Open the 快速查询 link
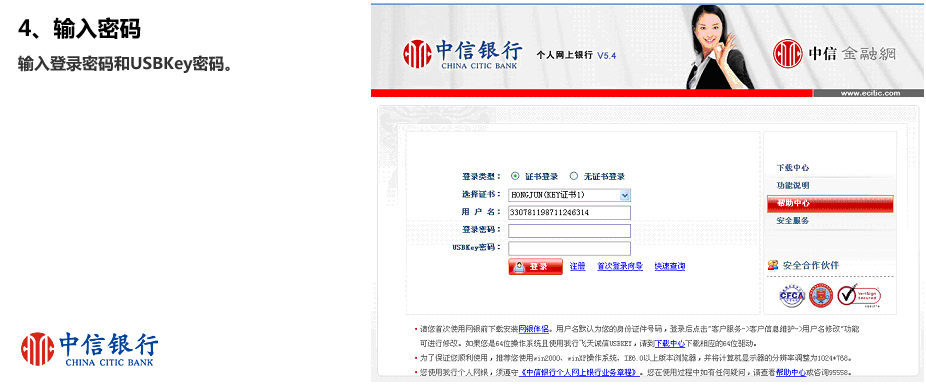The height and width of the screenshot is (388, 926). pos(670,267)
